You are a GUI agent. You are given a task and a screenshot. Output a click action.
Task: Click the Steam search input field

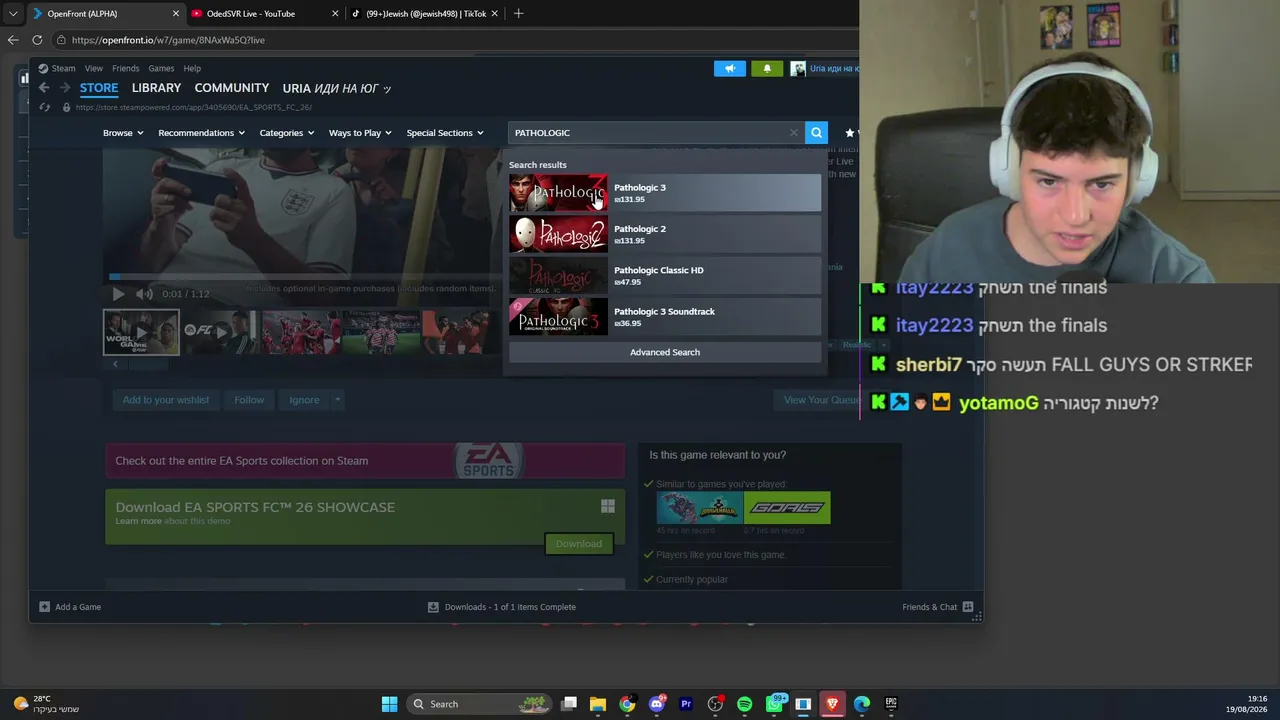[650, 133]
